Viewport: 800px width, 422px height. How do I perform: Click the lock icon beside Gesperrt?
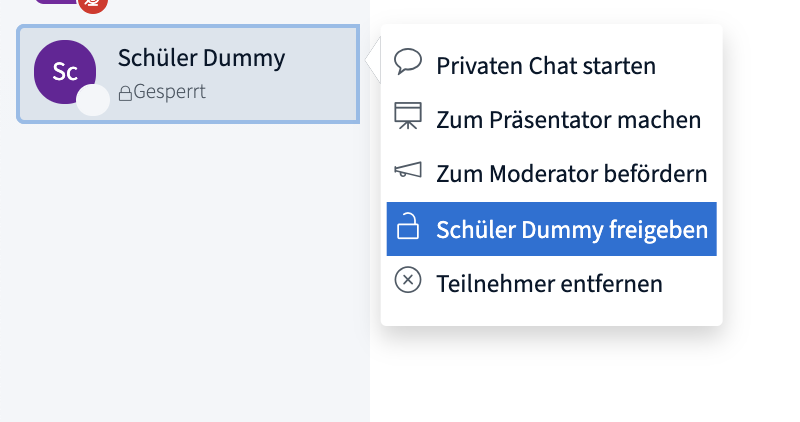(x=125, y=93)
